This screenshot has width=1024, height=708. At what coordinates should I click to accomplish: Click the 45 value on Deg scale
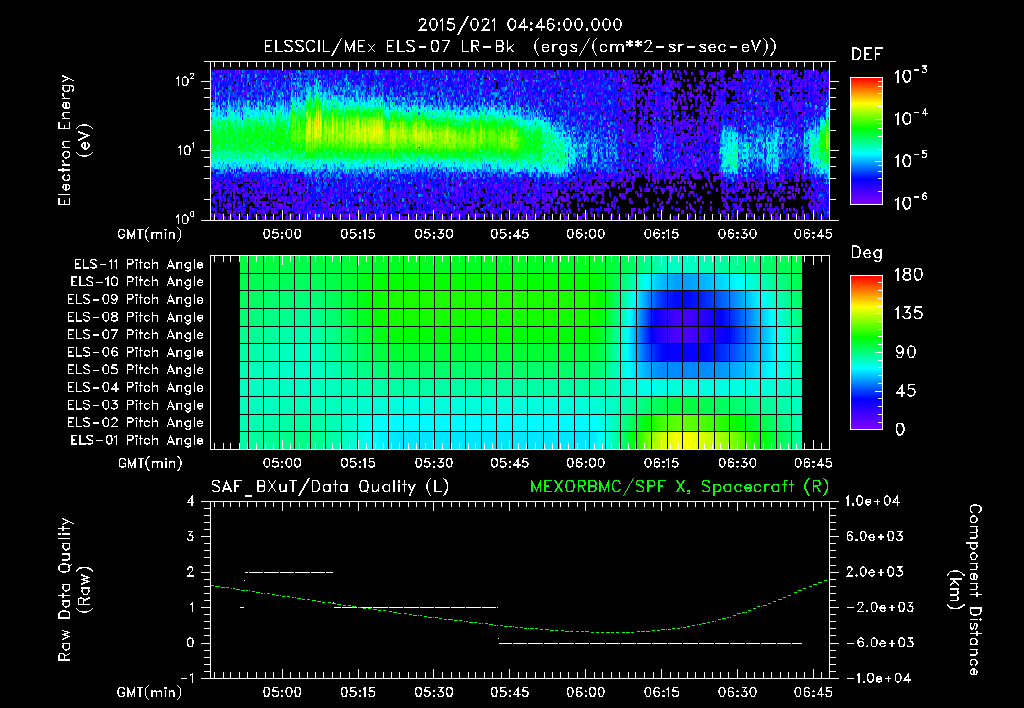click(x=904, y=391)
